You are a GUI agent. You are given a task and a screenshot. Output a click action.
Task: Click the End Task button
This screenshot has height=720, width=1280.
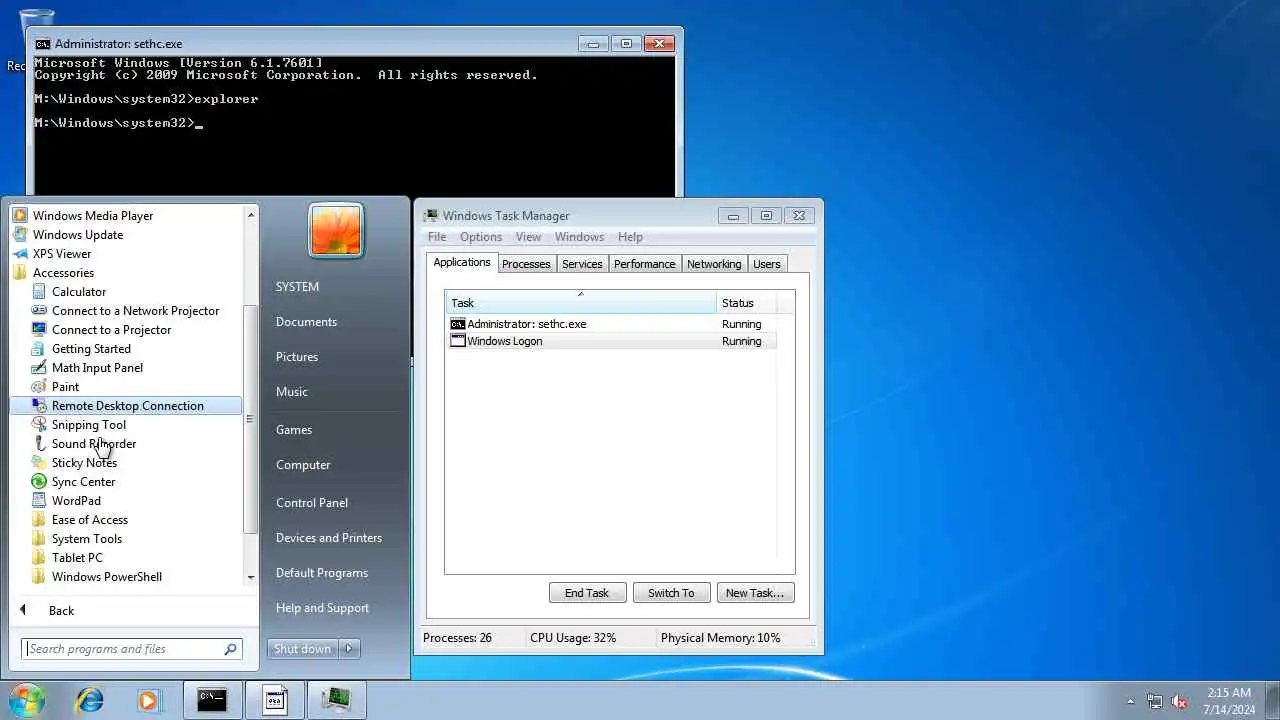tap(587, 593)
